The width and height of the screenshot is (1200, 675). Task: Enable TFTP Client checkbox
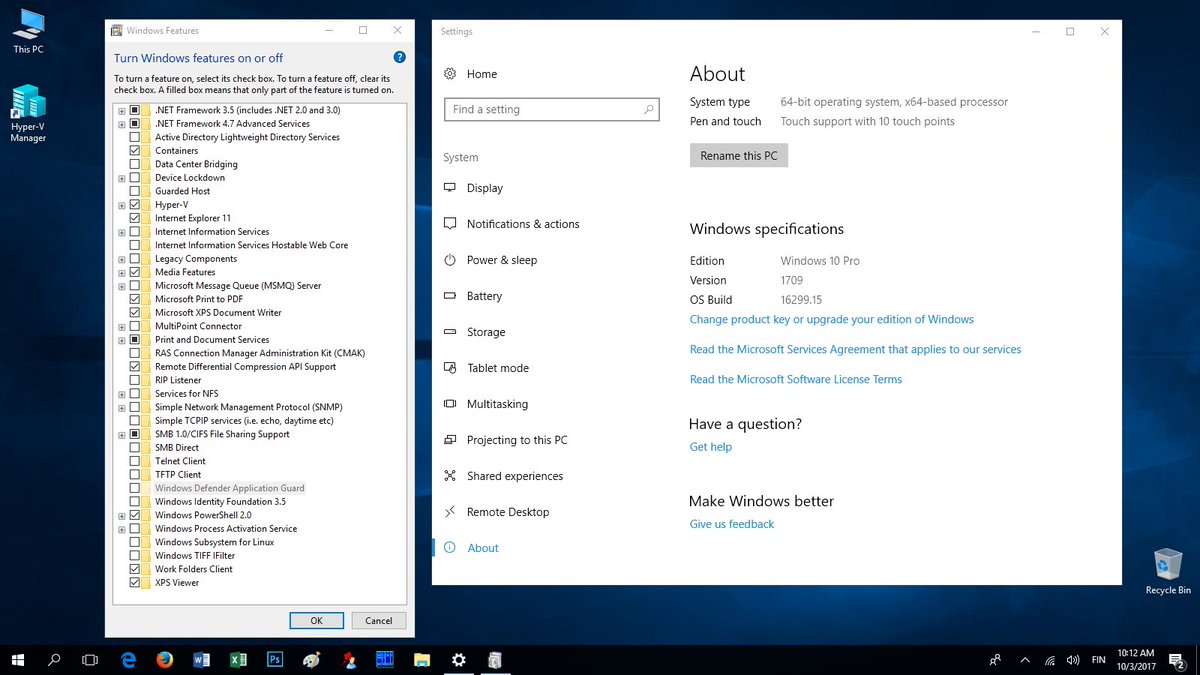[x=134, y=475]
